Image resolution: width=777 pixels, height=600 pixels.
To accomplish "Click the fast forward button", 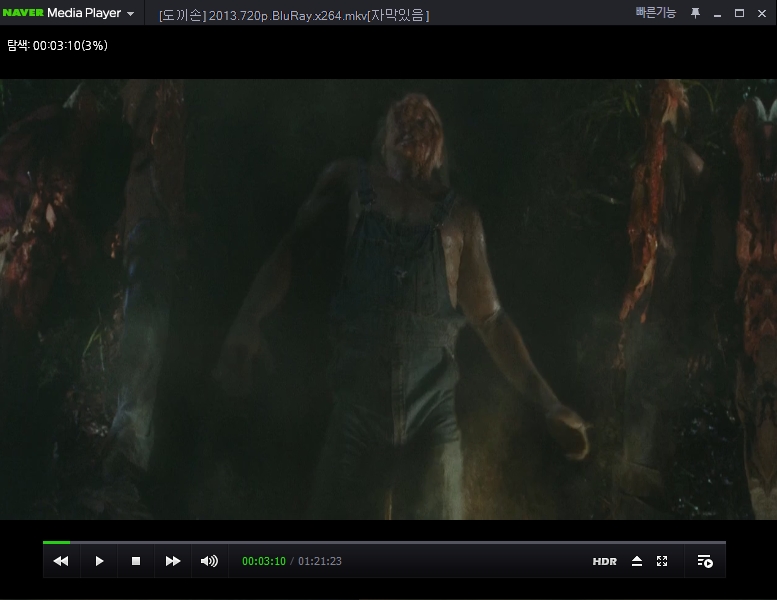I will (173, 561).
